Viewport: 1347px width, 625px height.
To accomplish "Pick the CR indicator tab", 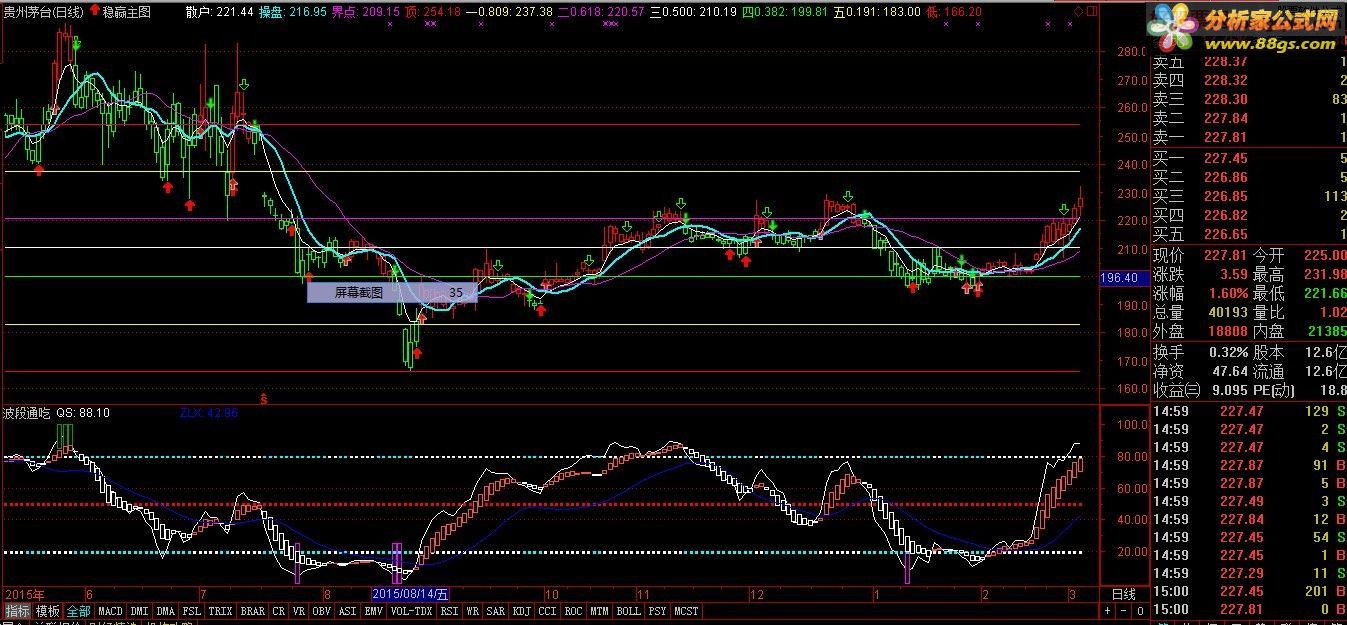I will tap(279, 610).
